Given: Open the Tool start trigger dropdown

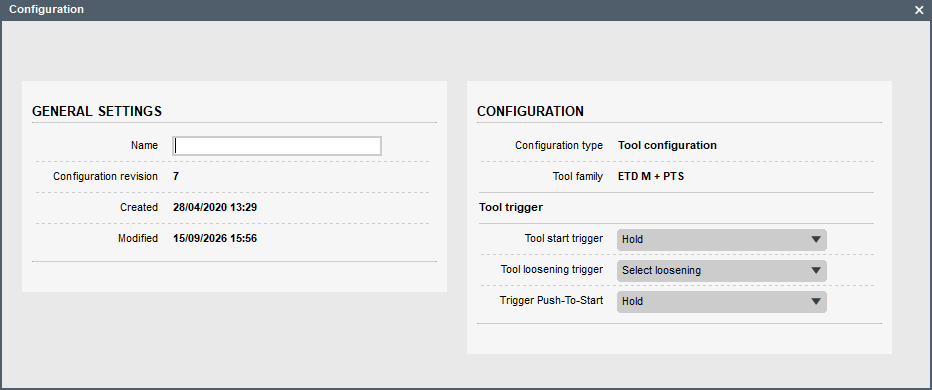Looking at the screenshot, I should click(x=722, y=240).
